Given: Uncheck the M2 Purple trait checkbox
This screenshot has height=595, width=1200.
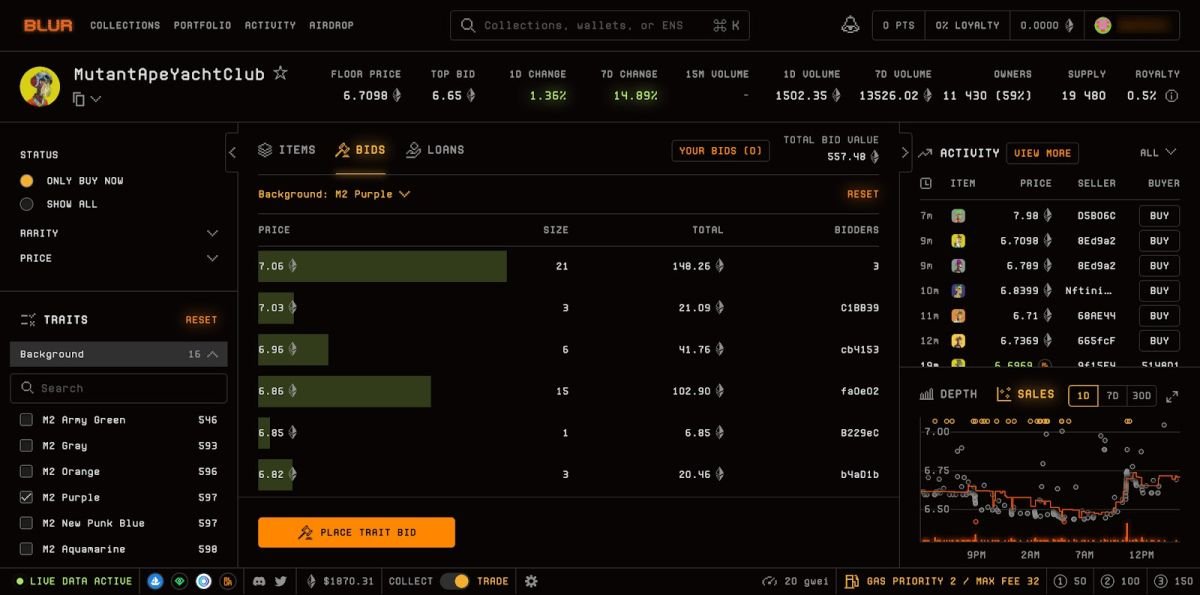Looking at the screenshot, I should point(27,497).
